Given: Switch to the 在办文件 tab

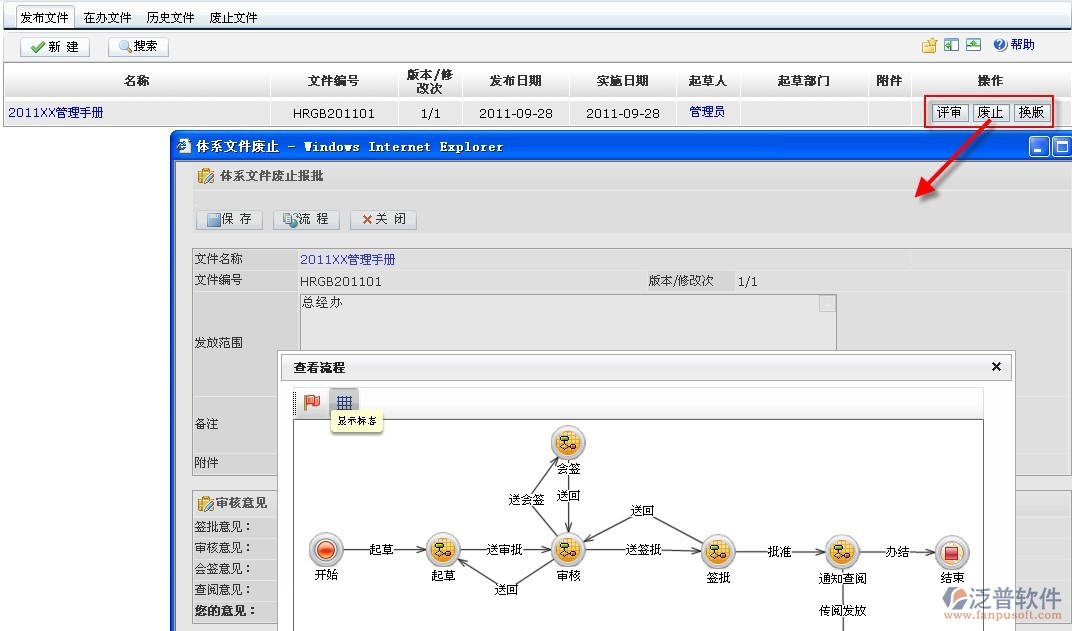Looking at the screenshot, I should click(107, 18).
